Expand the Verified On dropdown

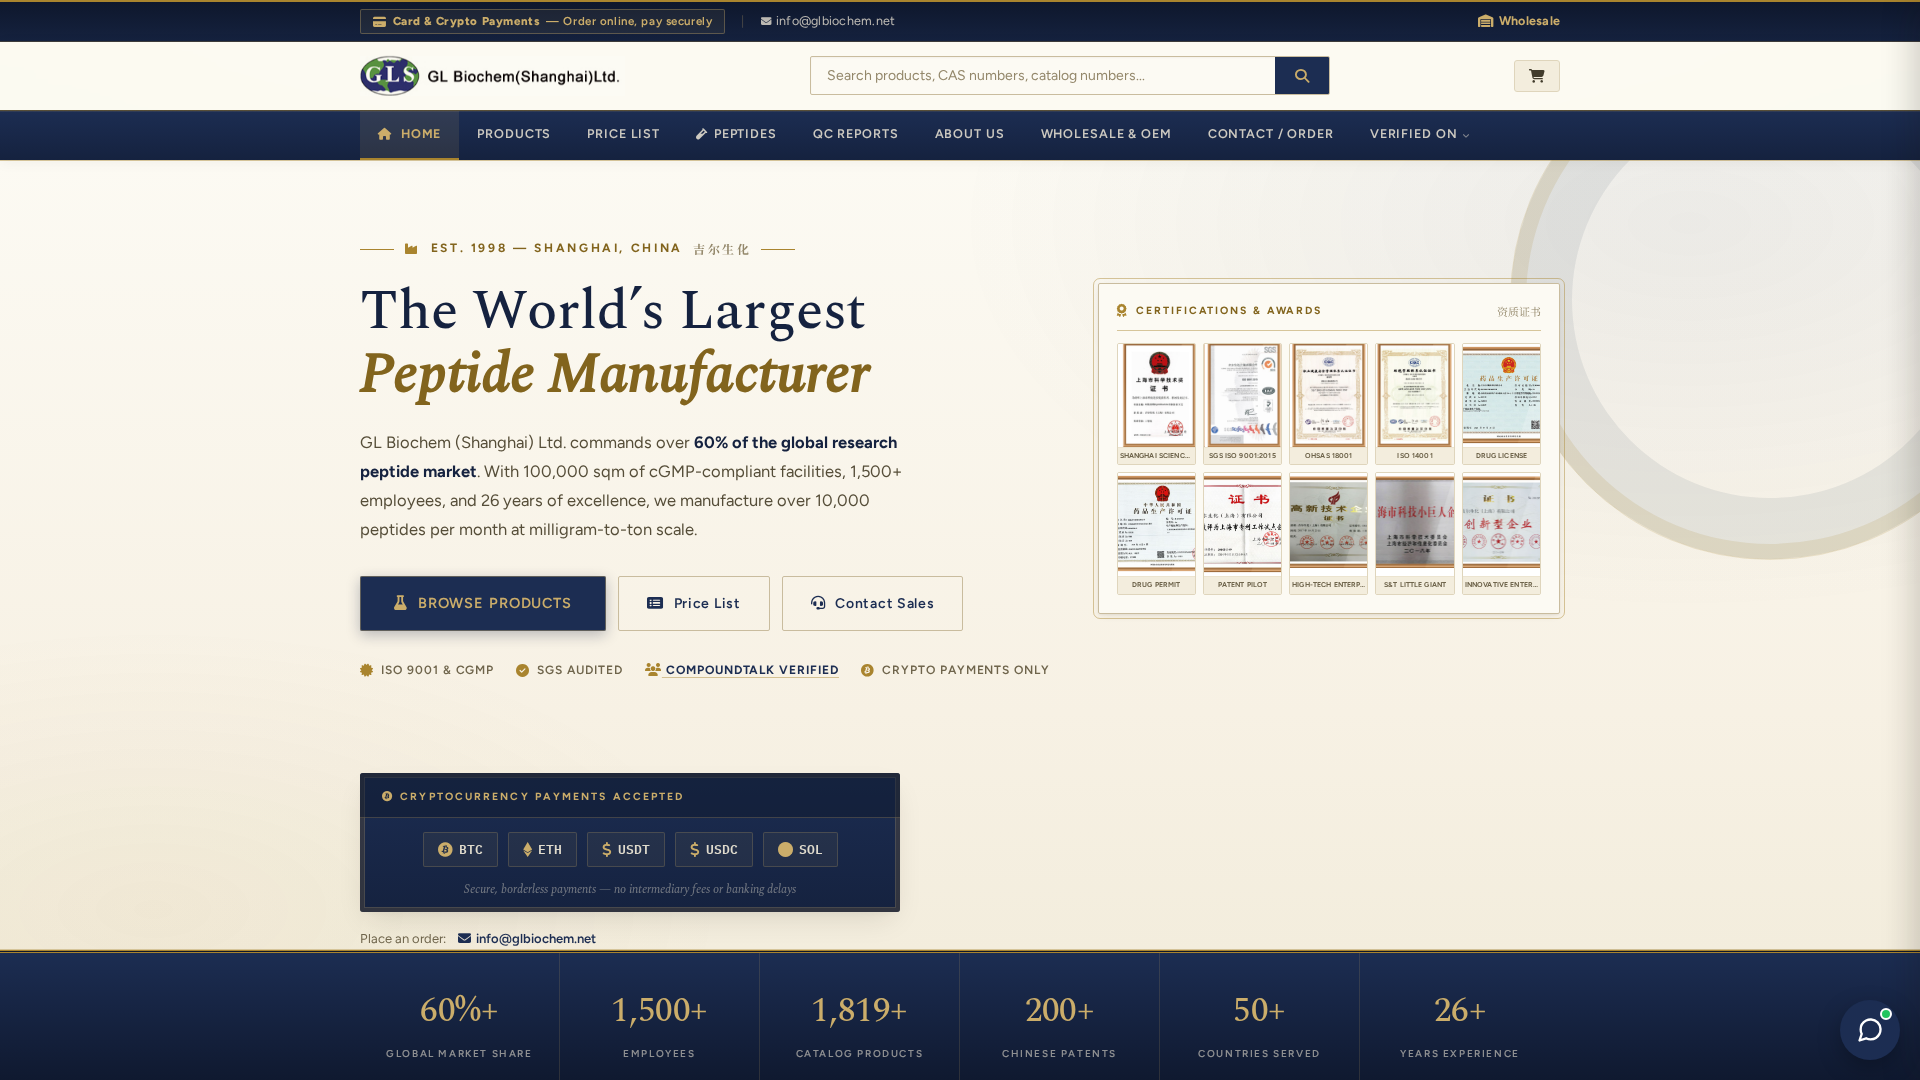[1419, 134]
